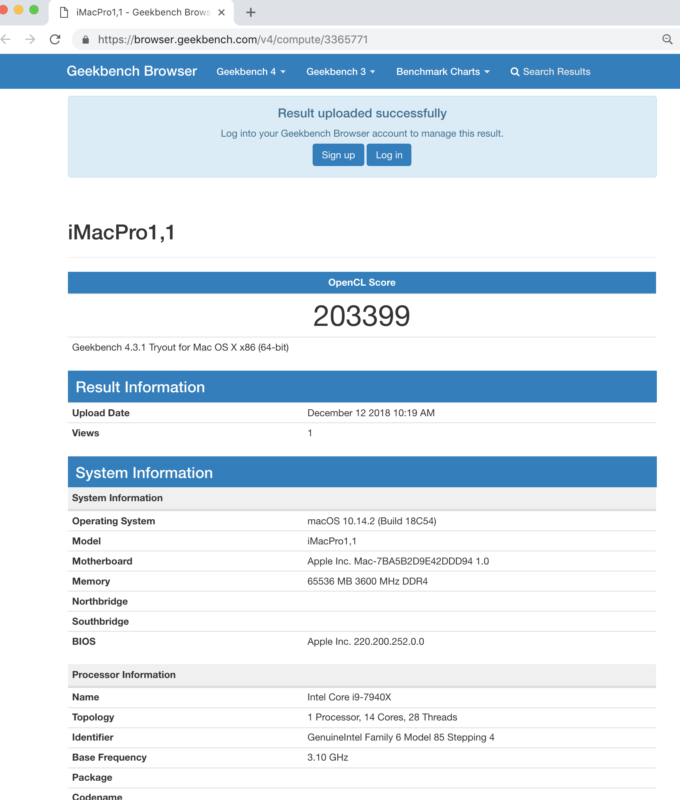Click the Sign up button

pyautogui.click(x=338, y=155)
